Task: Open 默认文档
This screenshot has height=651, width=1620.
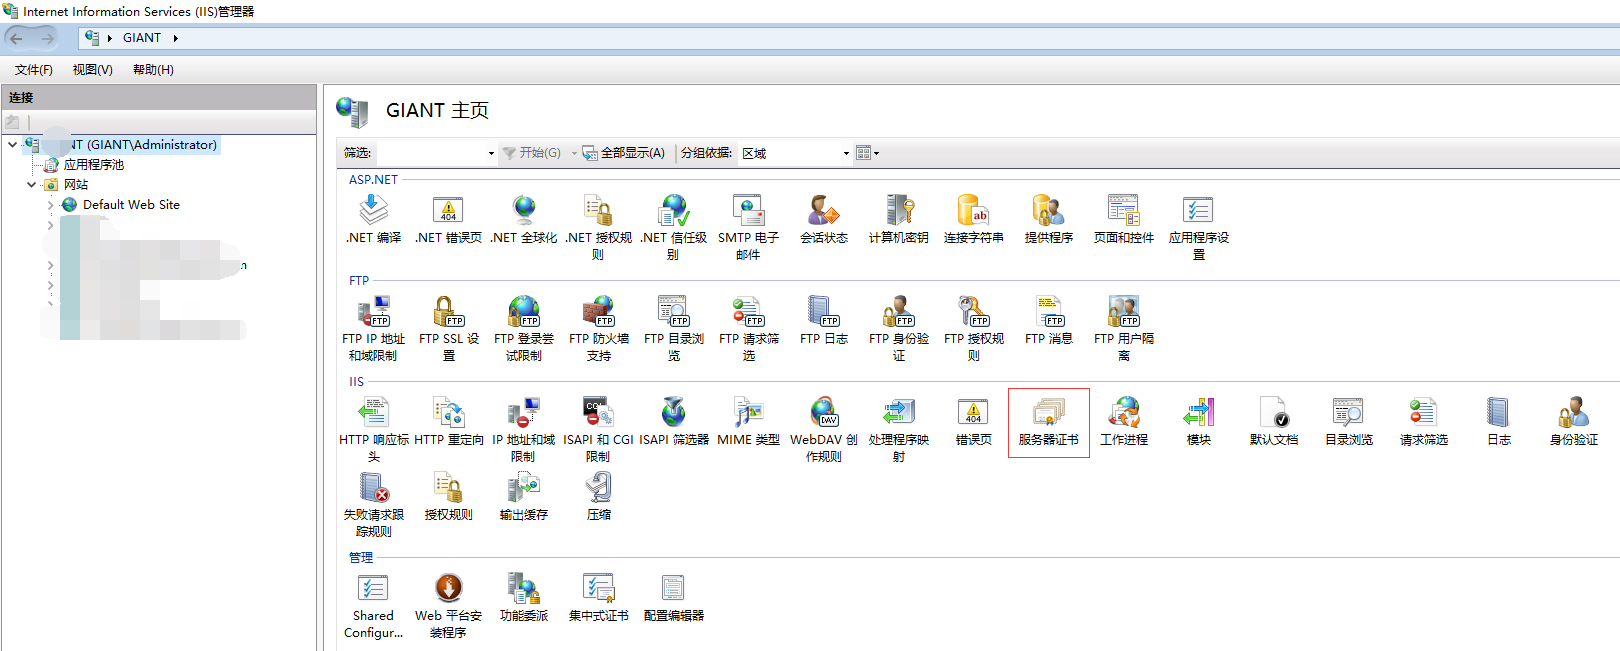Action: click(x=1273, y=422)
